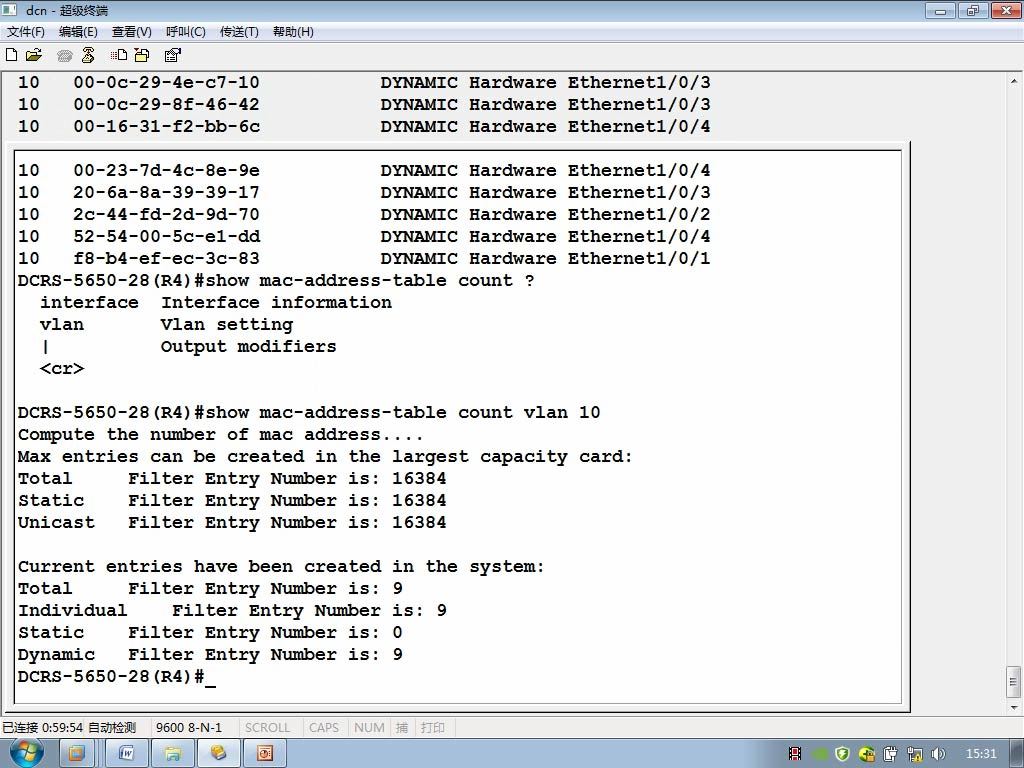Click the SCROLL indicator in status bar

tap(267, 727)
